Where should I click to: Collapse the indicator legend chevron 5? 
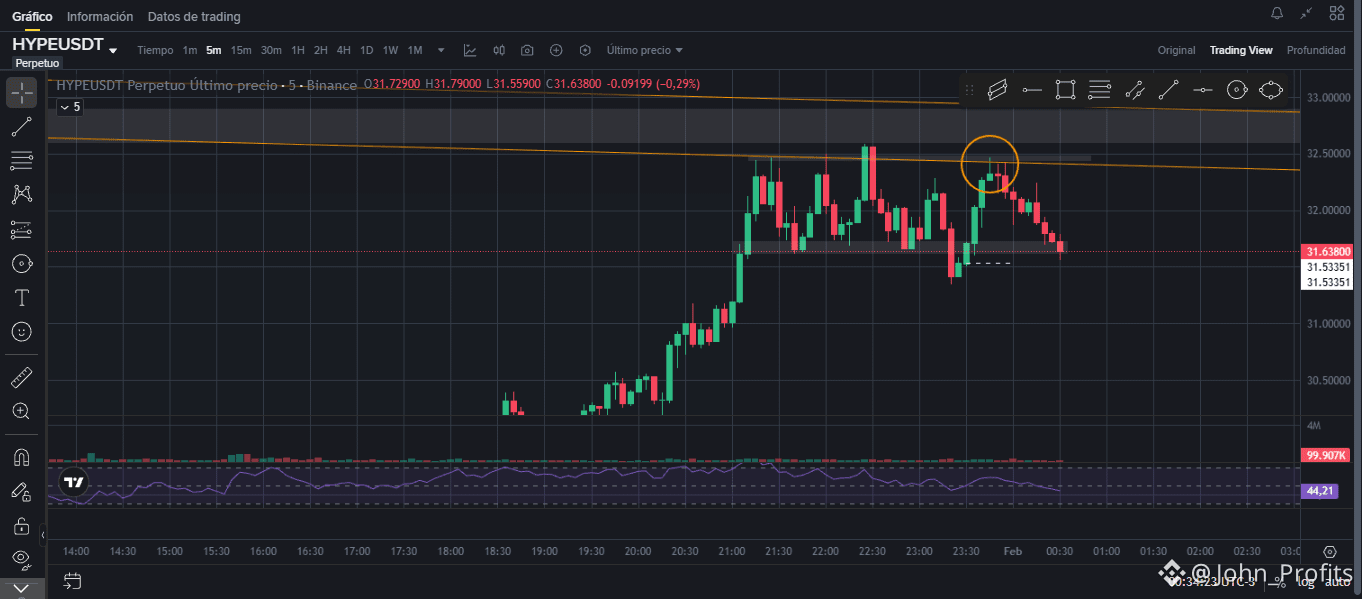(x=70, y=106)
